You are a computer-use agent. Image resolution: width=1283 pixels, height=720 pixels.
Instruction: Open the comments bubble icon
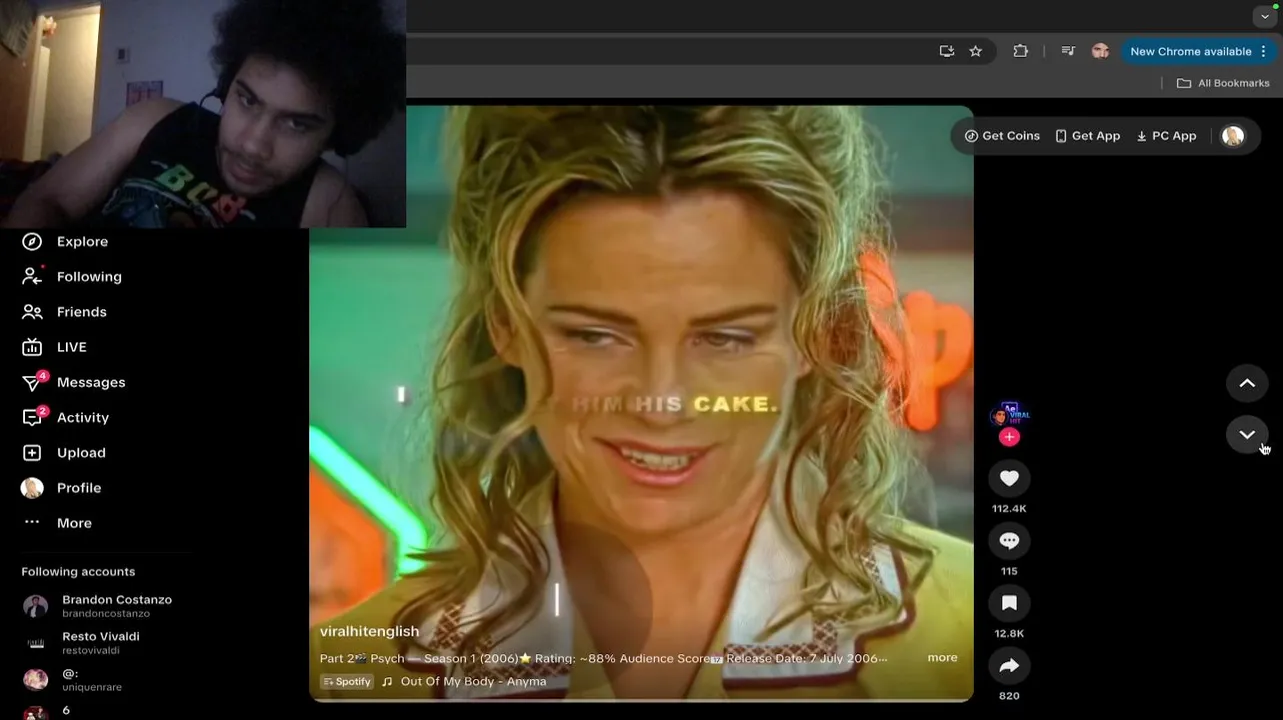tap(1009, 541)
